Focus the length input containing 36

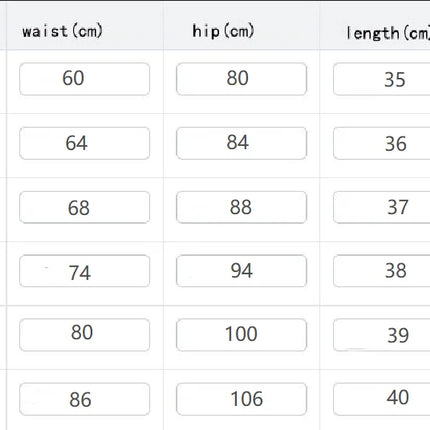point(382,143)
